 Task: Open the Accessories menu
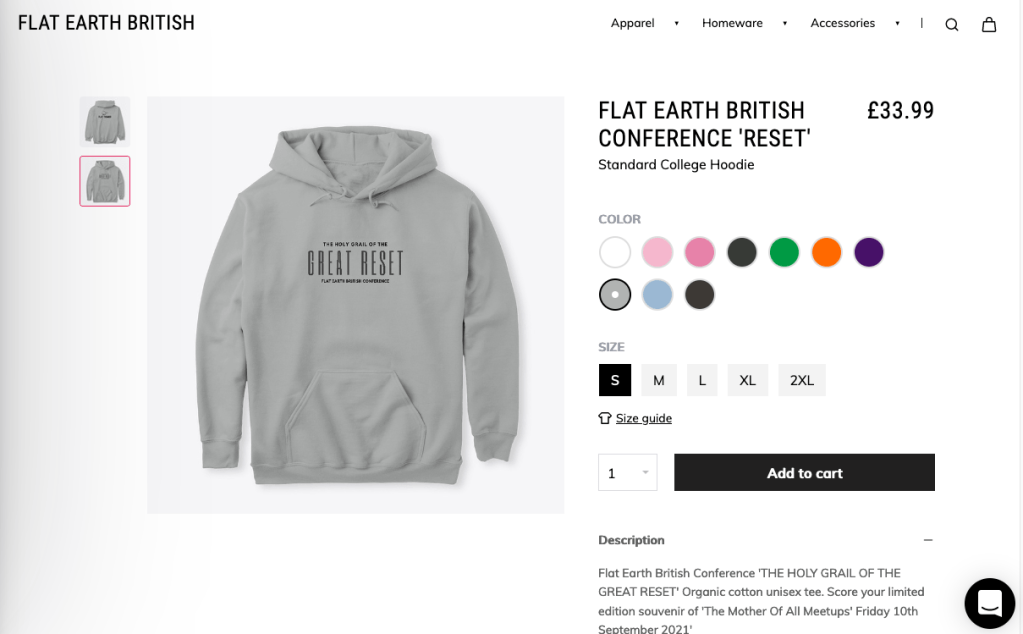click(x=842, y=23)
